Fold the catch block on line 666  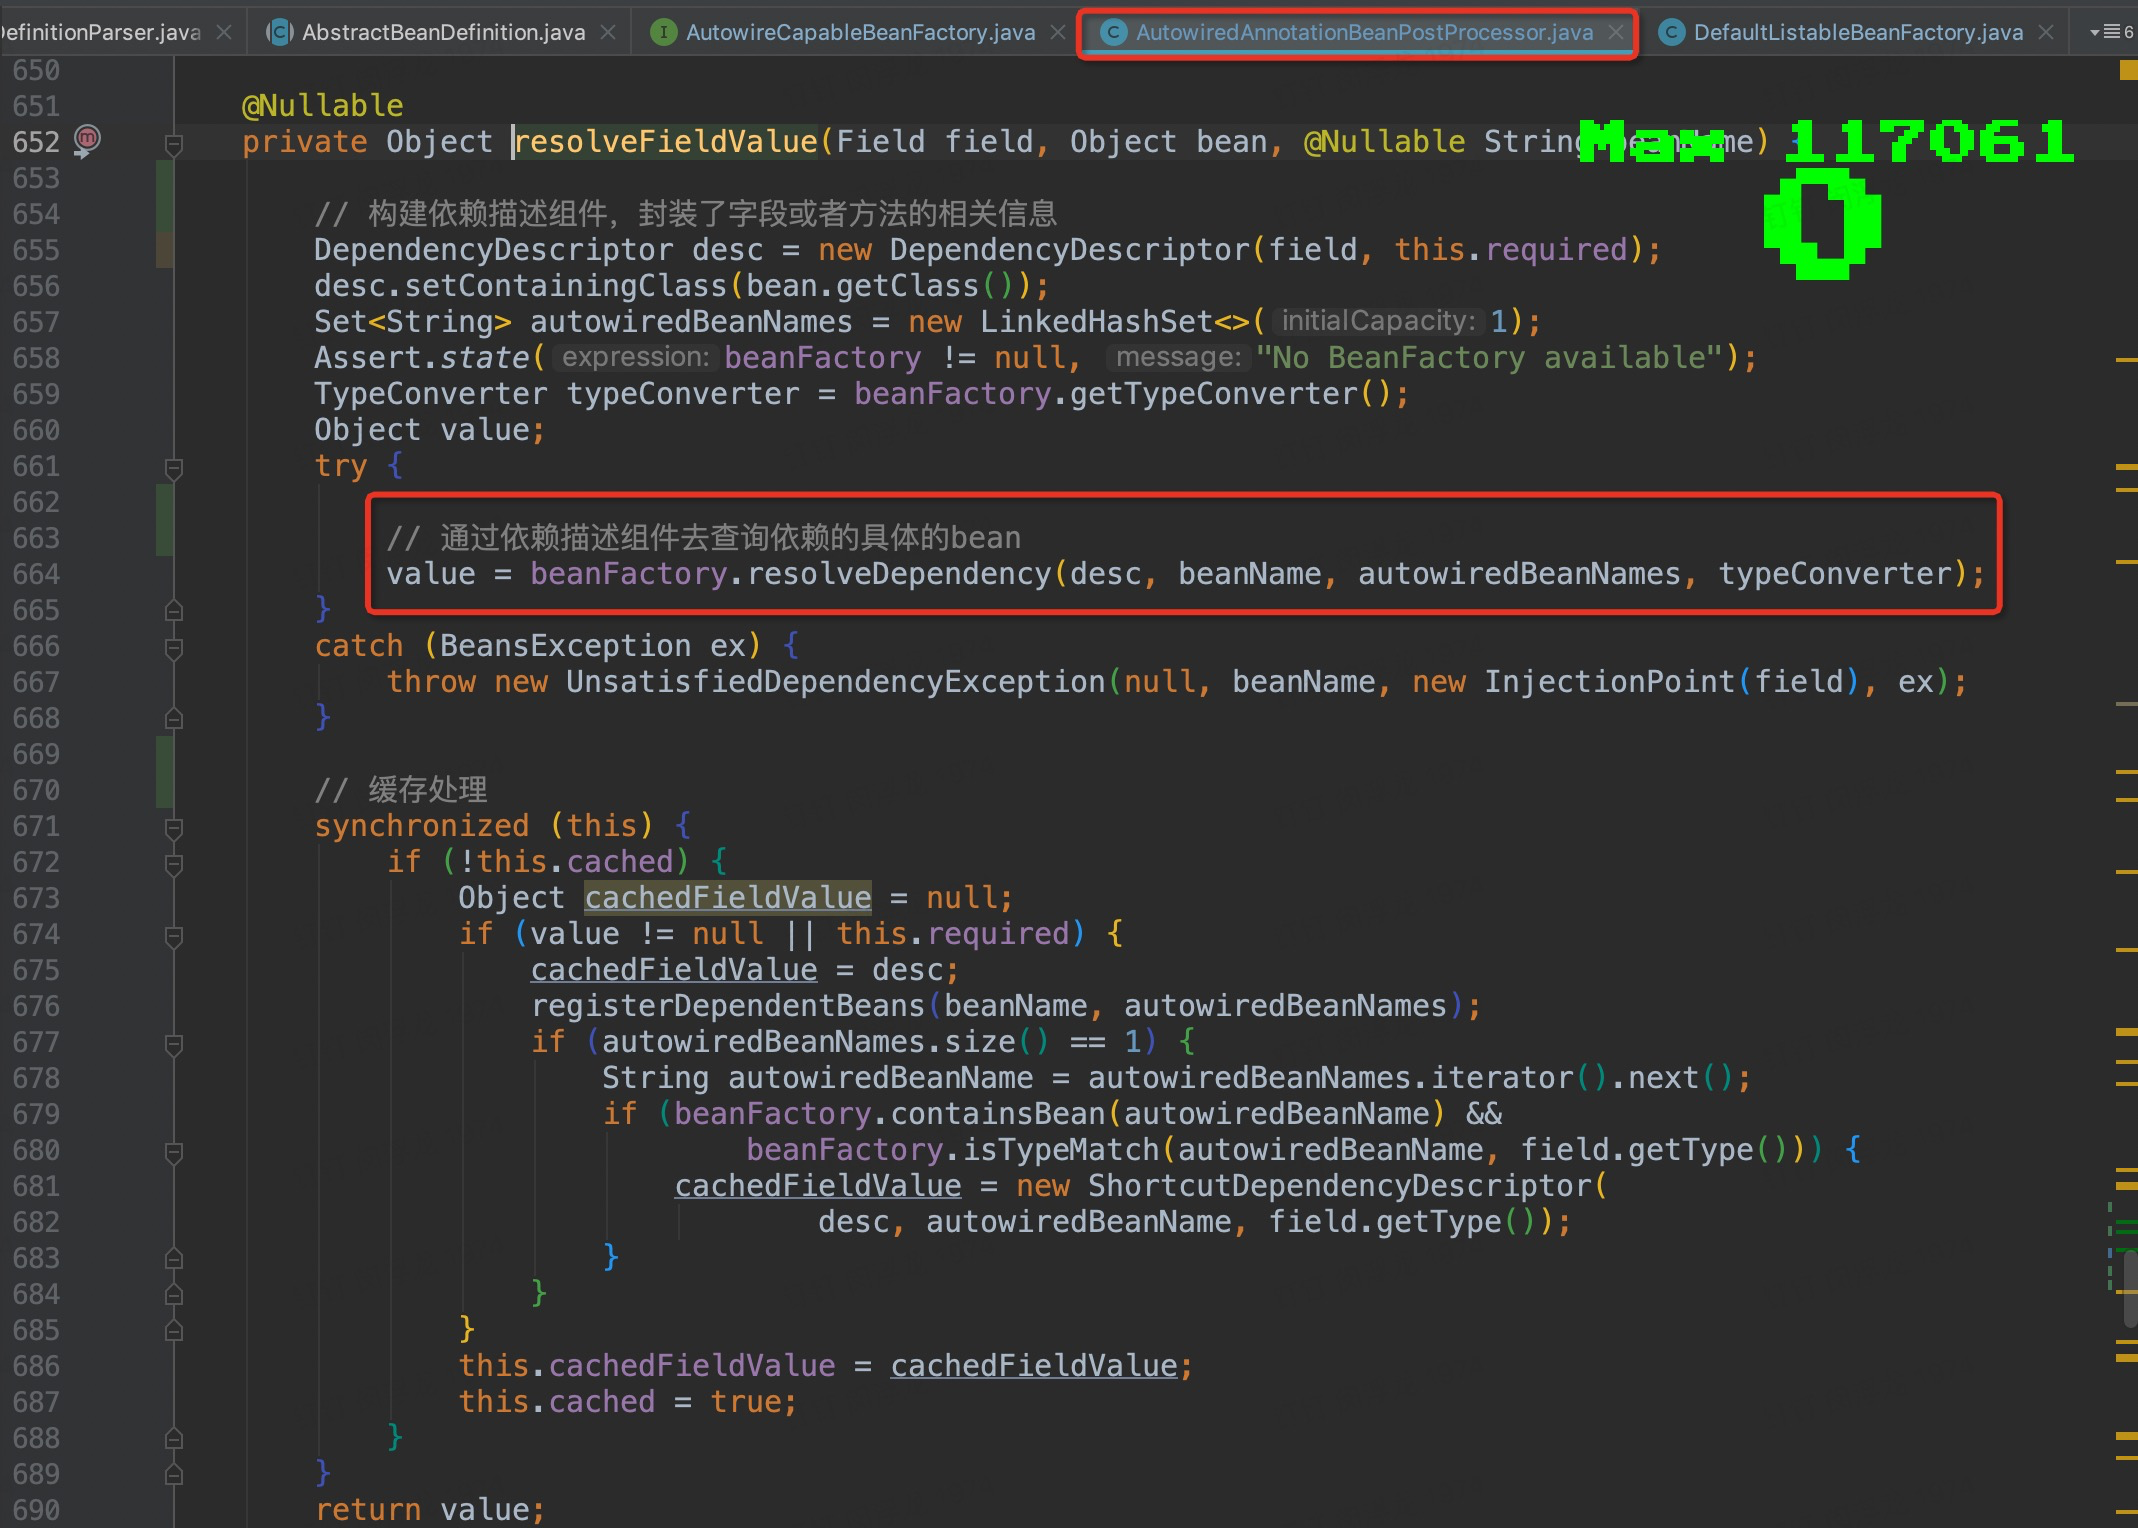[x=173, y=648]
